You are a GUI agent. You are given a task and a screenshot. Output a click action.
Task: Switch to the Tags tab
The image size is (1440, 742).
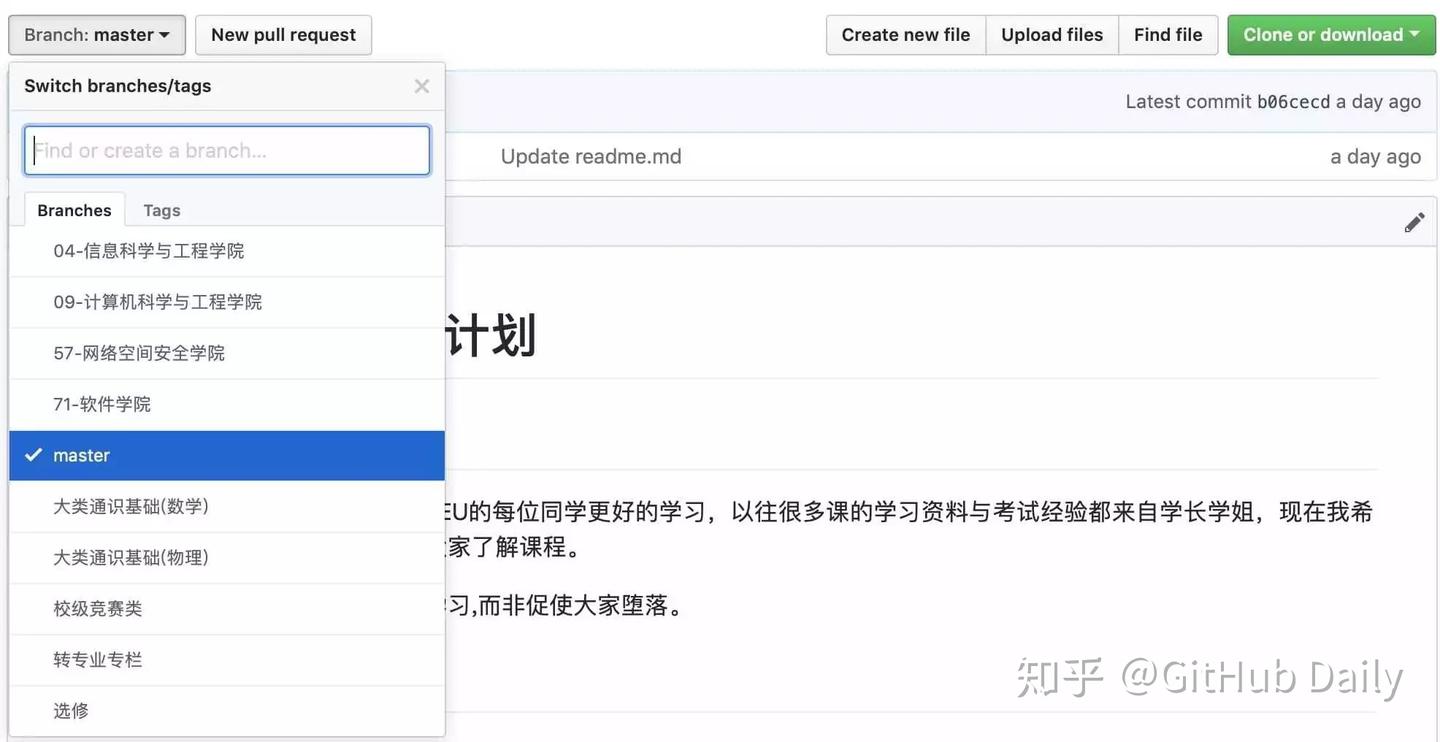(161, 210)
